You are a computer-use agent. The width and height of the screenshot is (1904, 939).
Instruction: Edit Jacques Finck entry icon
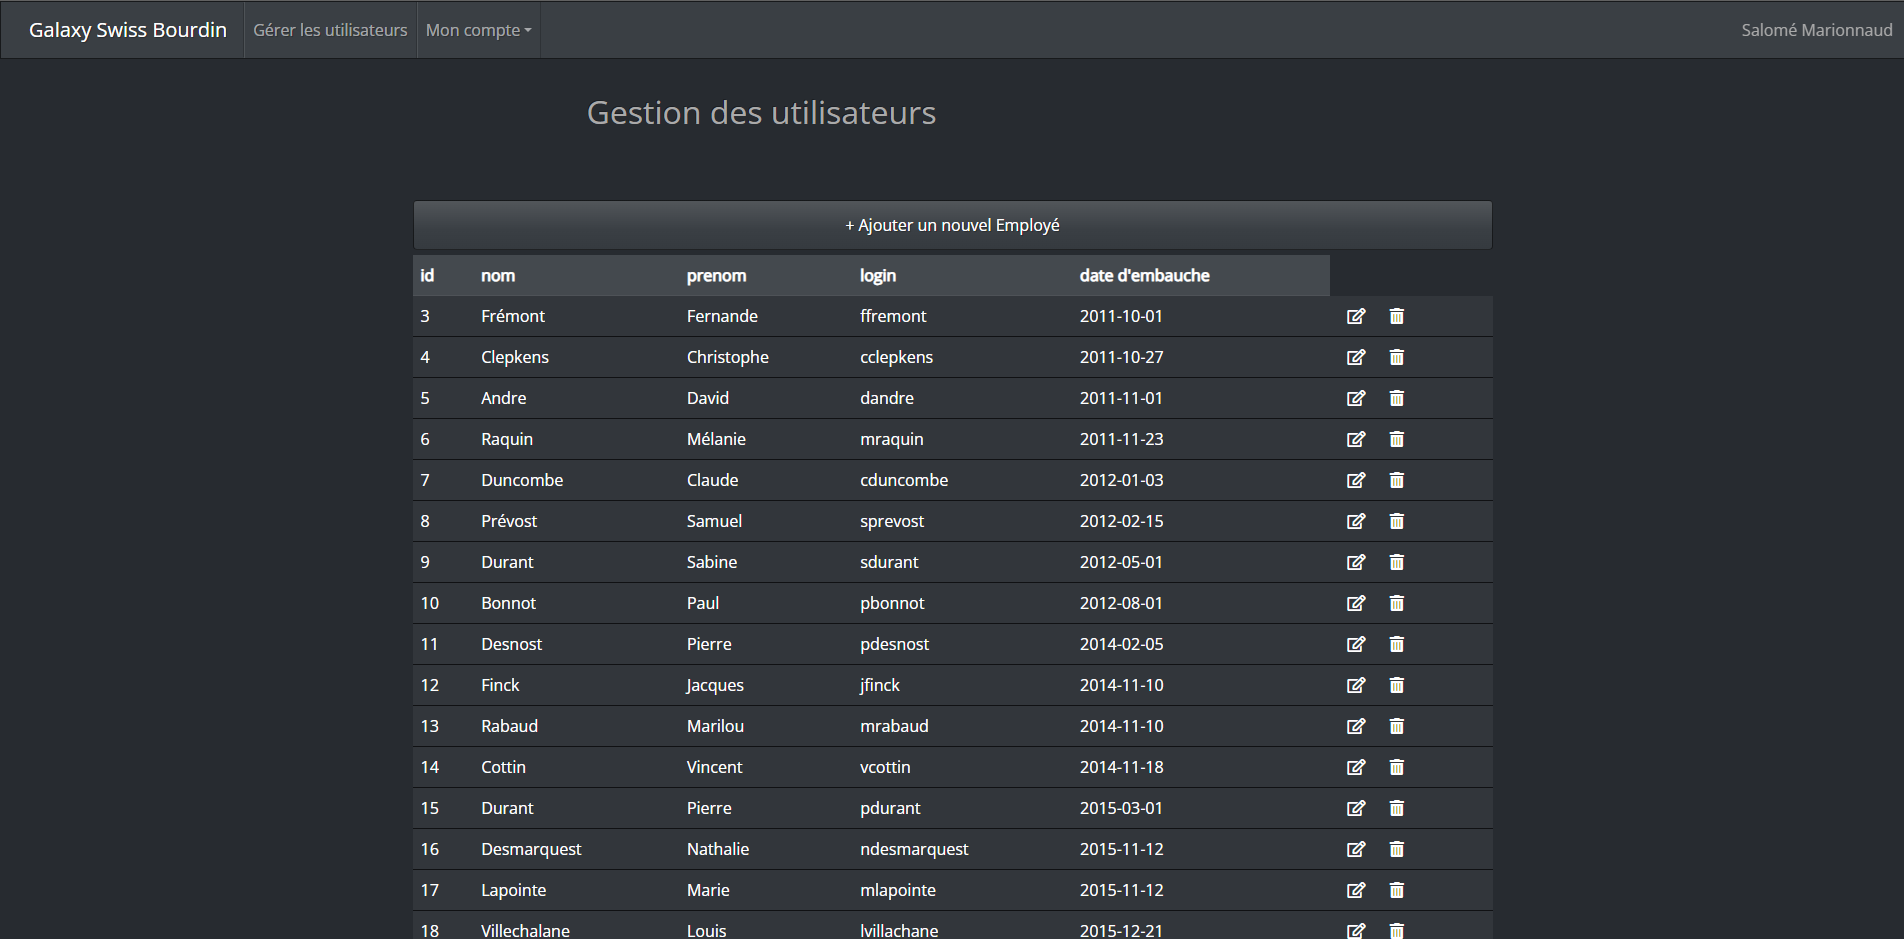click(x=1355, y=685)
